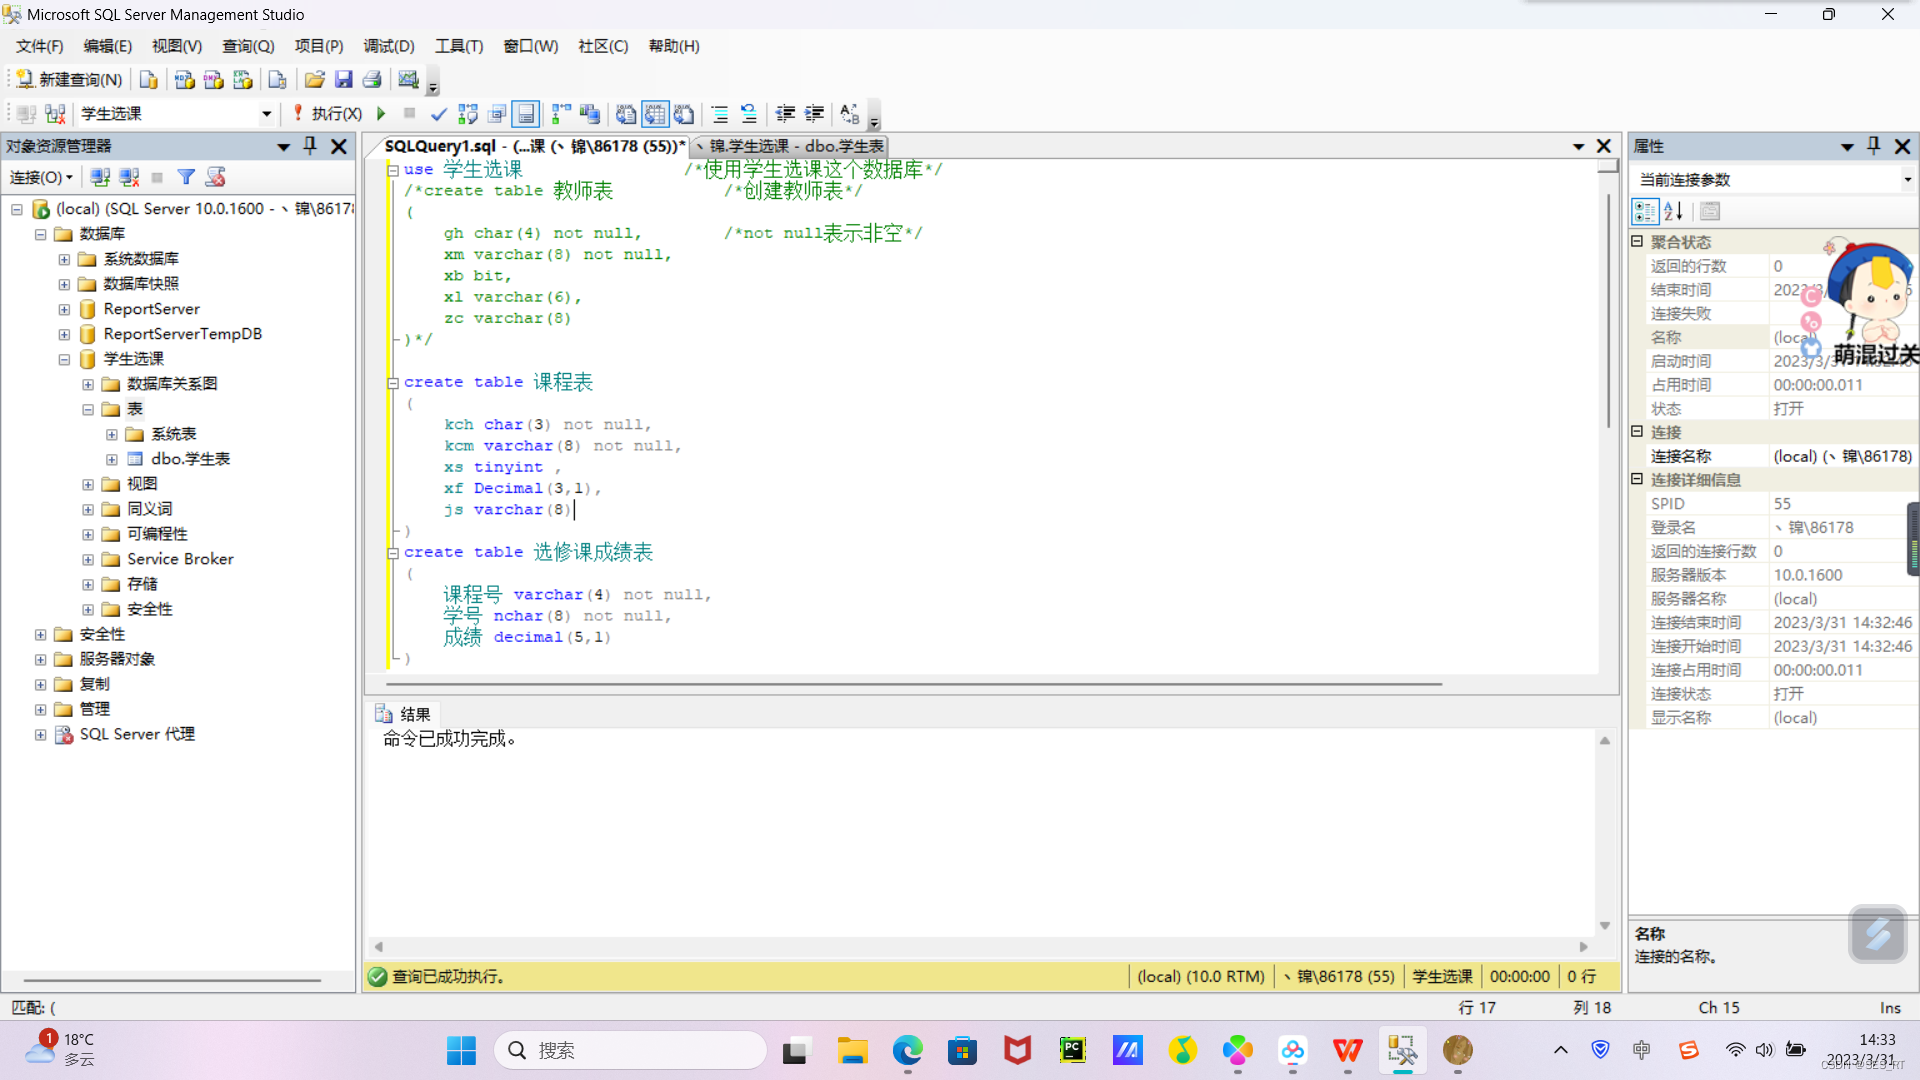Click the 新建查询(N) button
Screen dimensions: 1920x1080
tap(69, 80)
